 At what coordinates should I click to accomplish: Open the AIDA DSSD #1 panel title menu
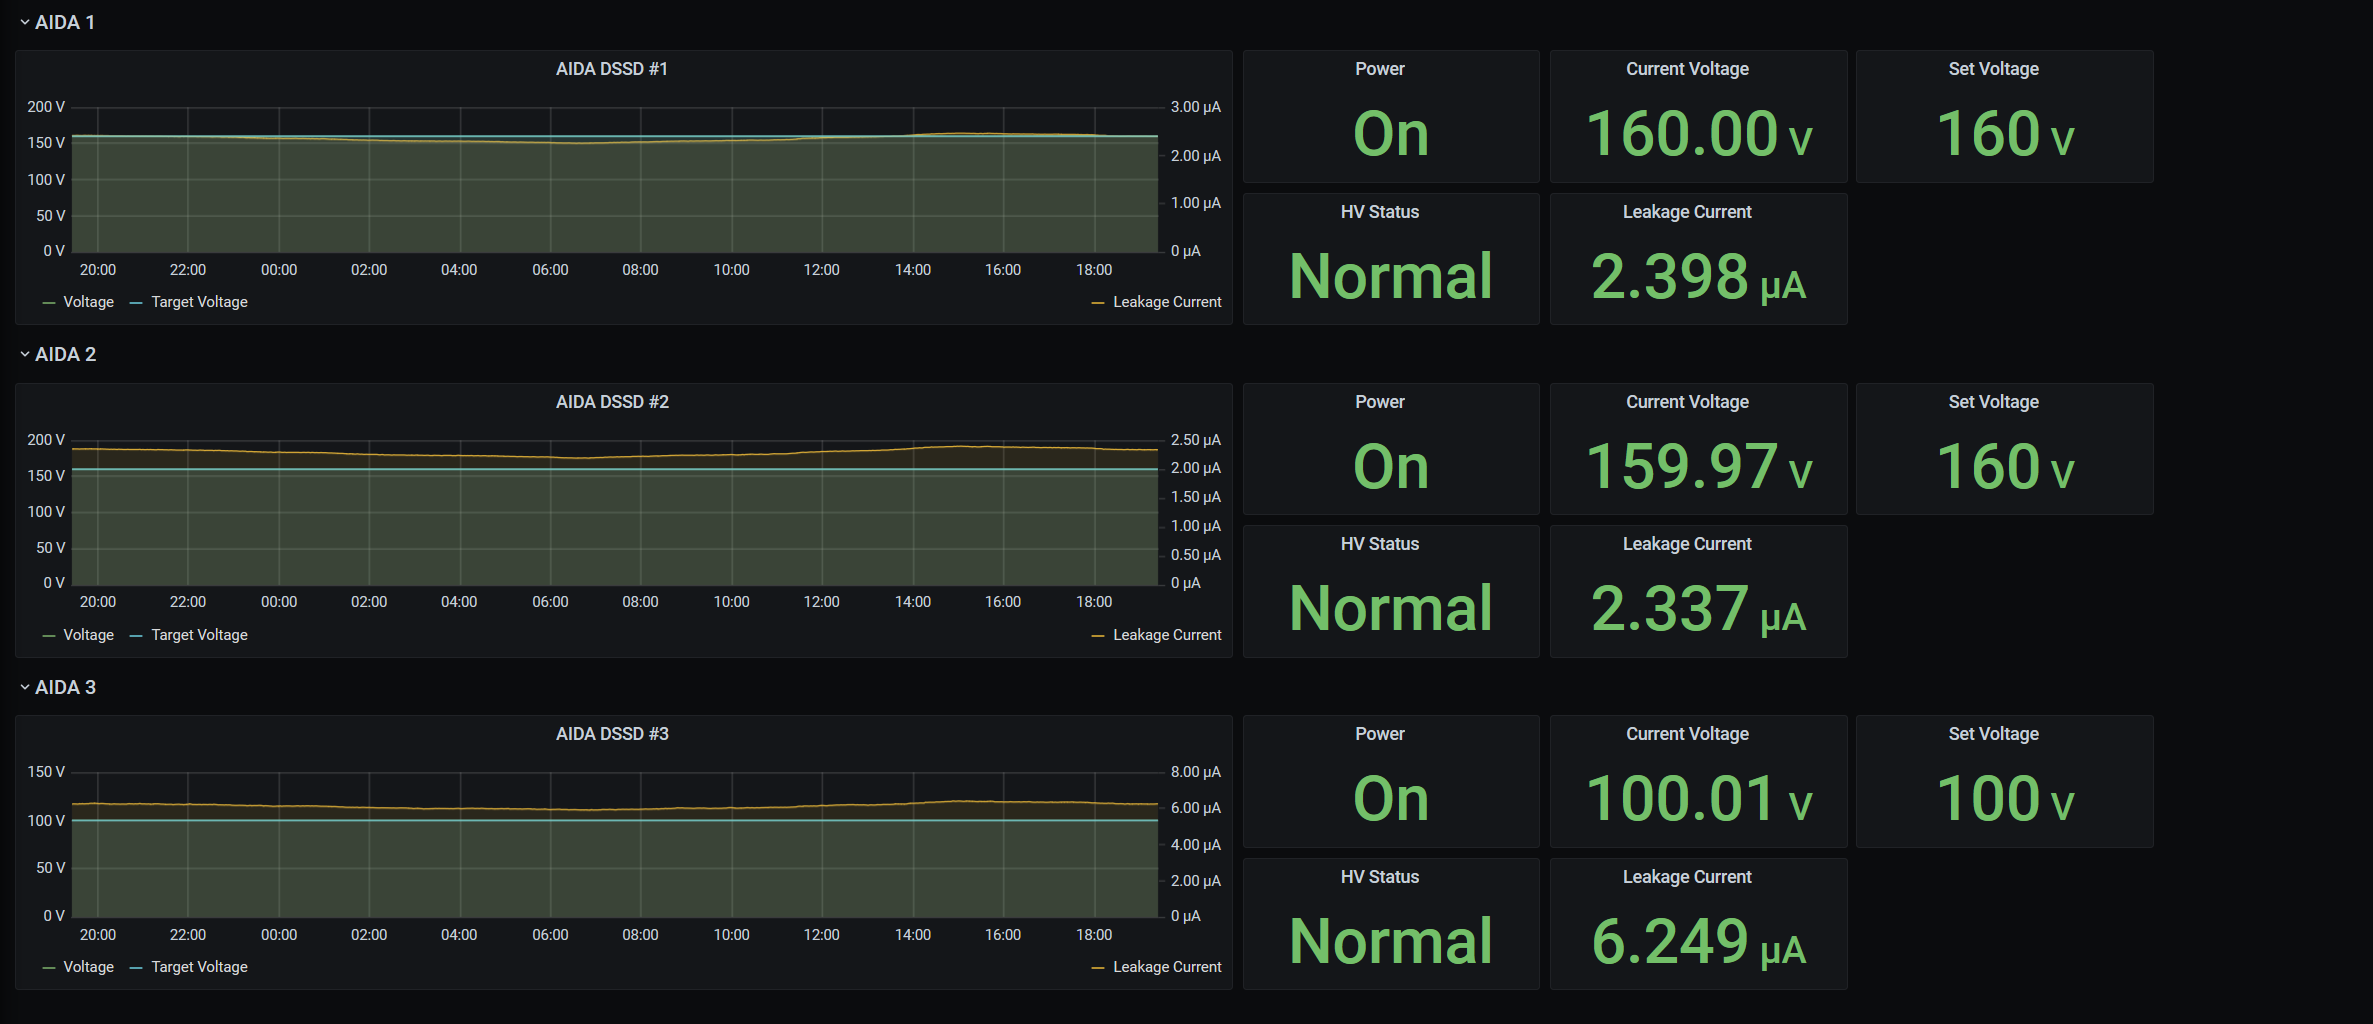pos(611,69)
